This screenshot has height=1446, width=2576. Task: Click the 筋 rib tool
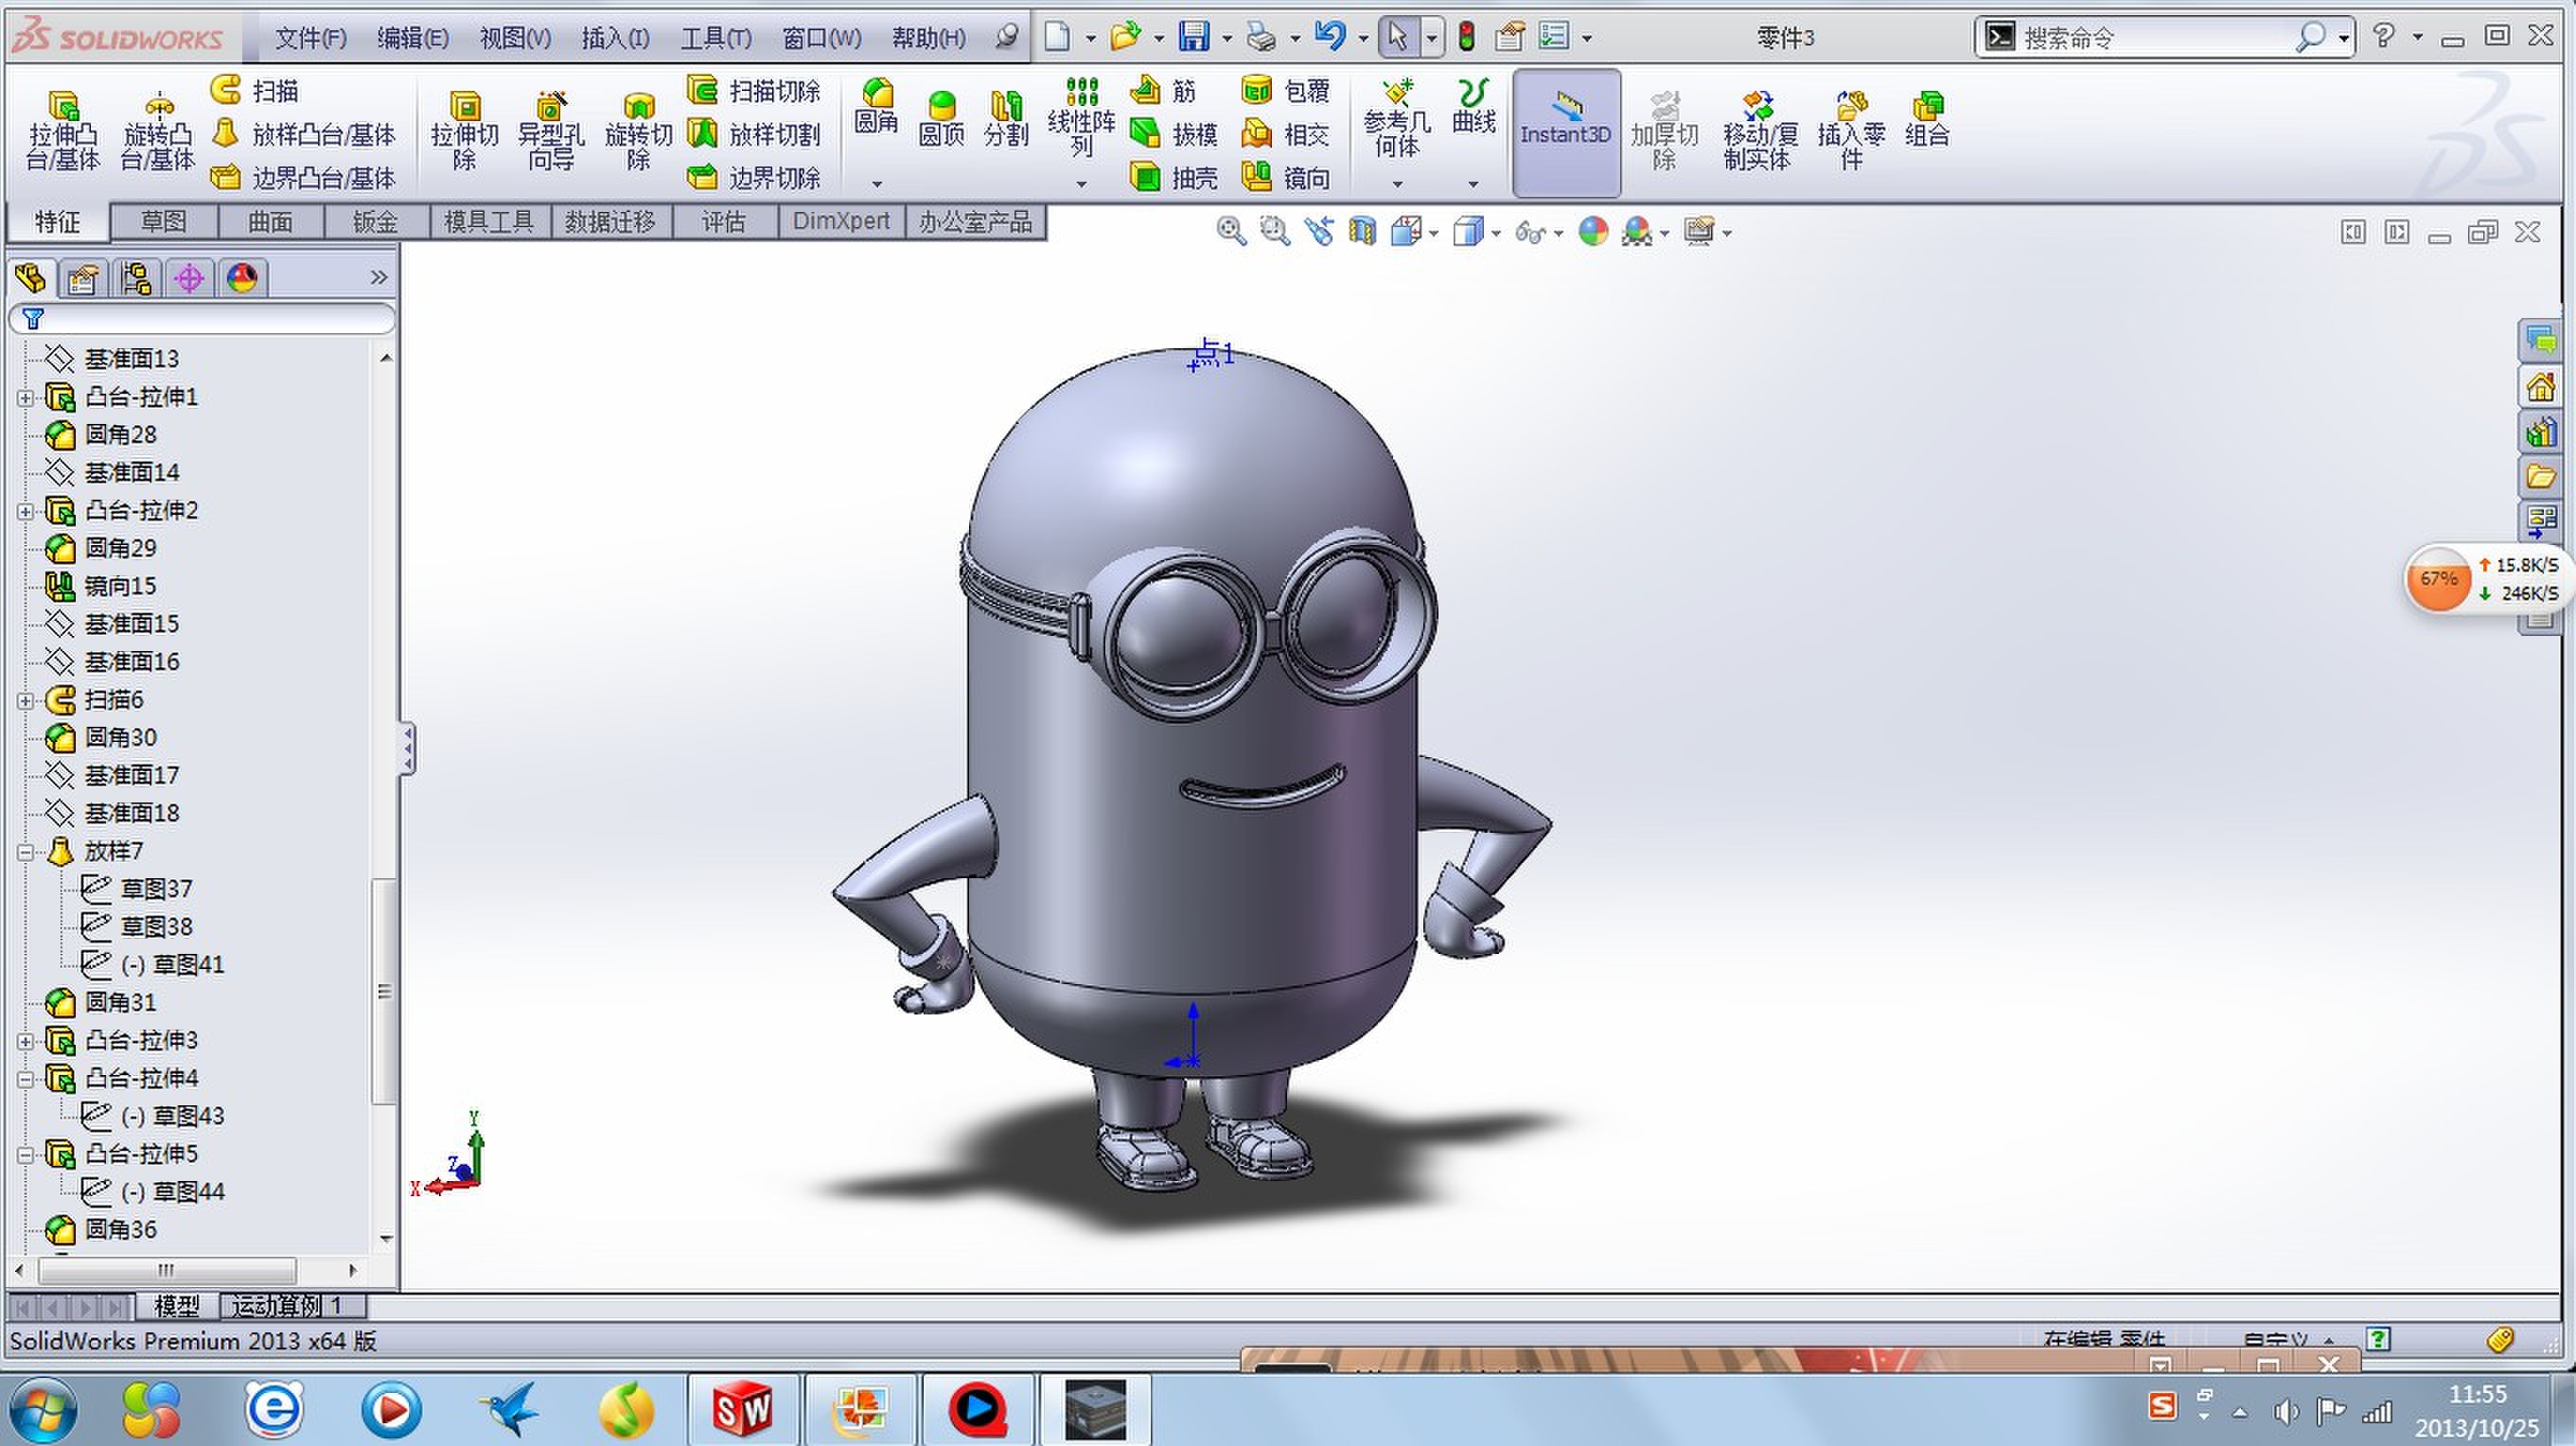click(x=1163, y=90)
